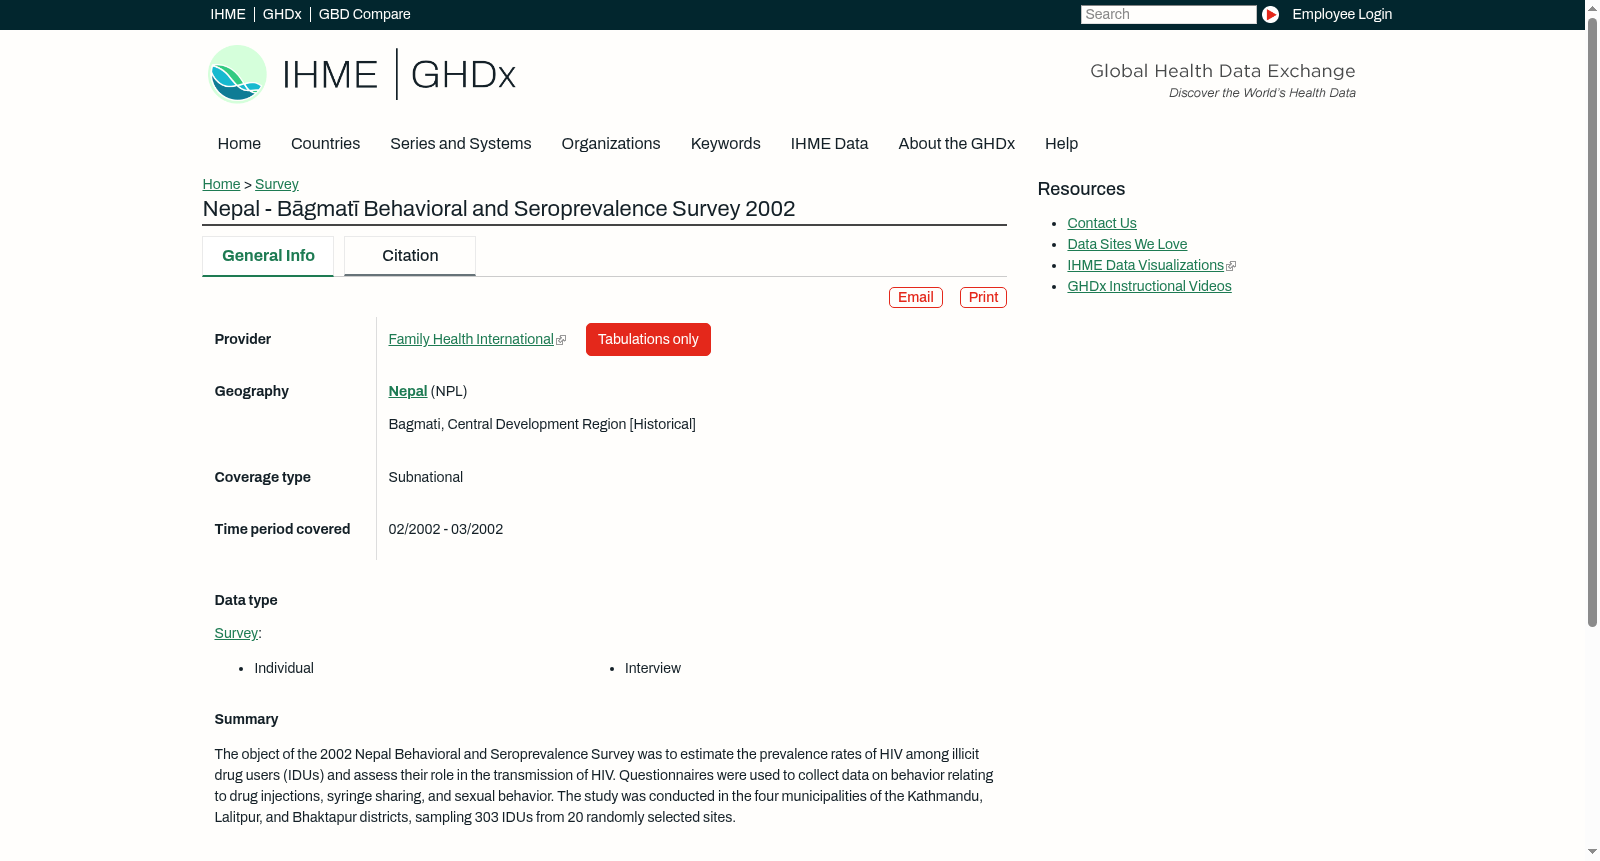Open Keywords menu item
Image resolution: width=1600 pixels, height=861 pixels.
726,144
